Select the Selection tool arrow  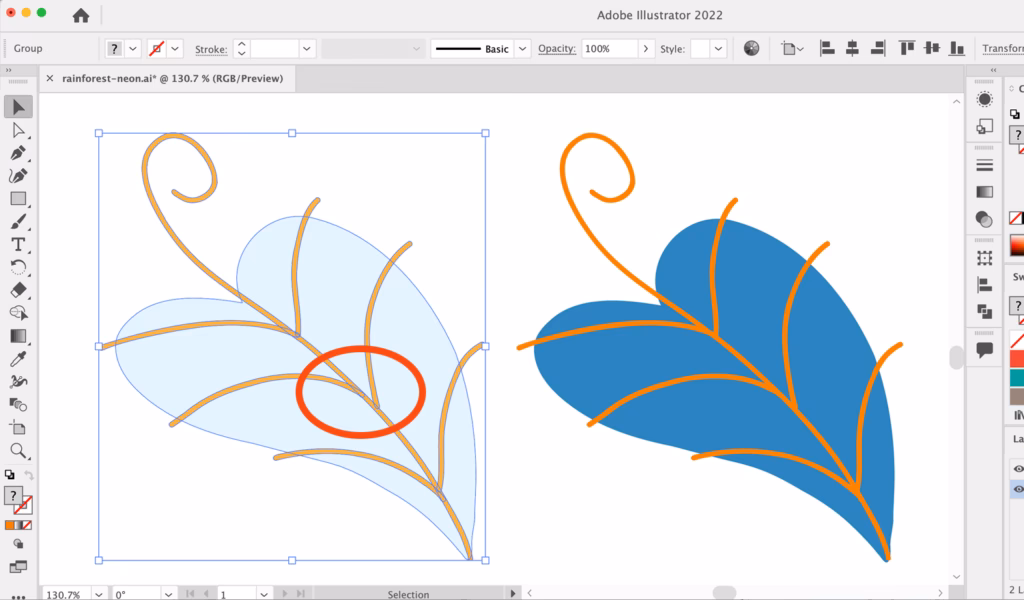tap(16, 107)
